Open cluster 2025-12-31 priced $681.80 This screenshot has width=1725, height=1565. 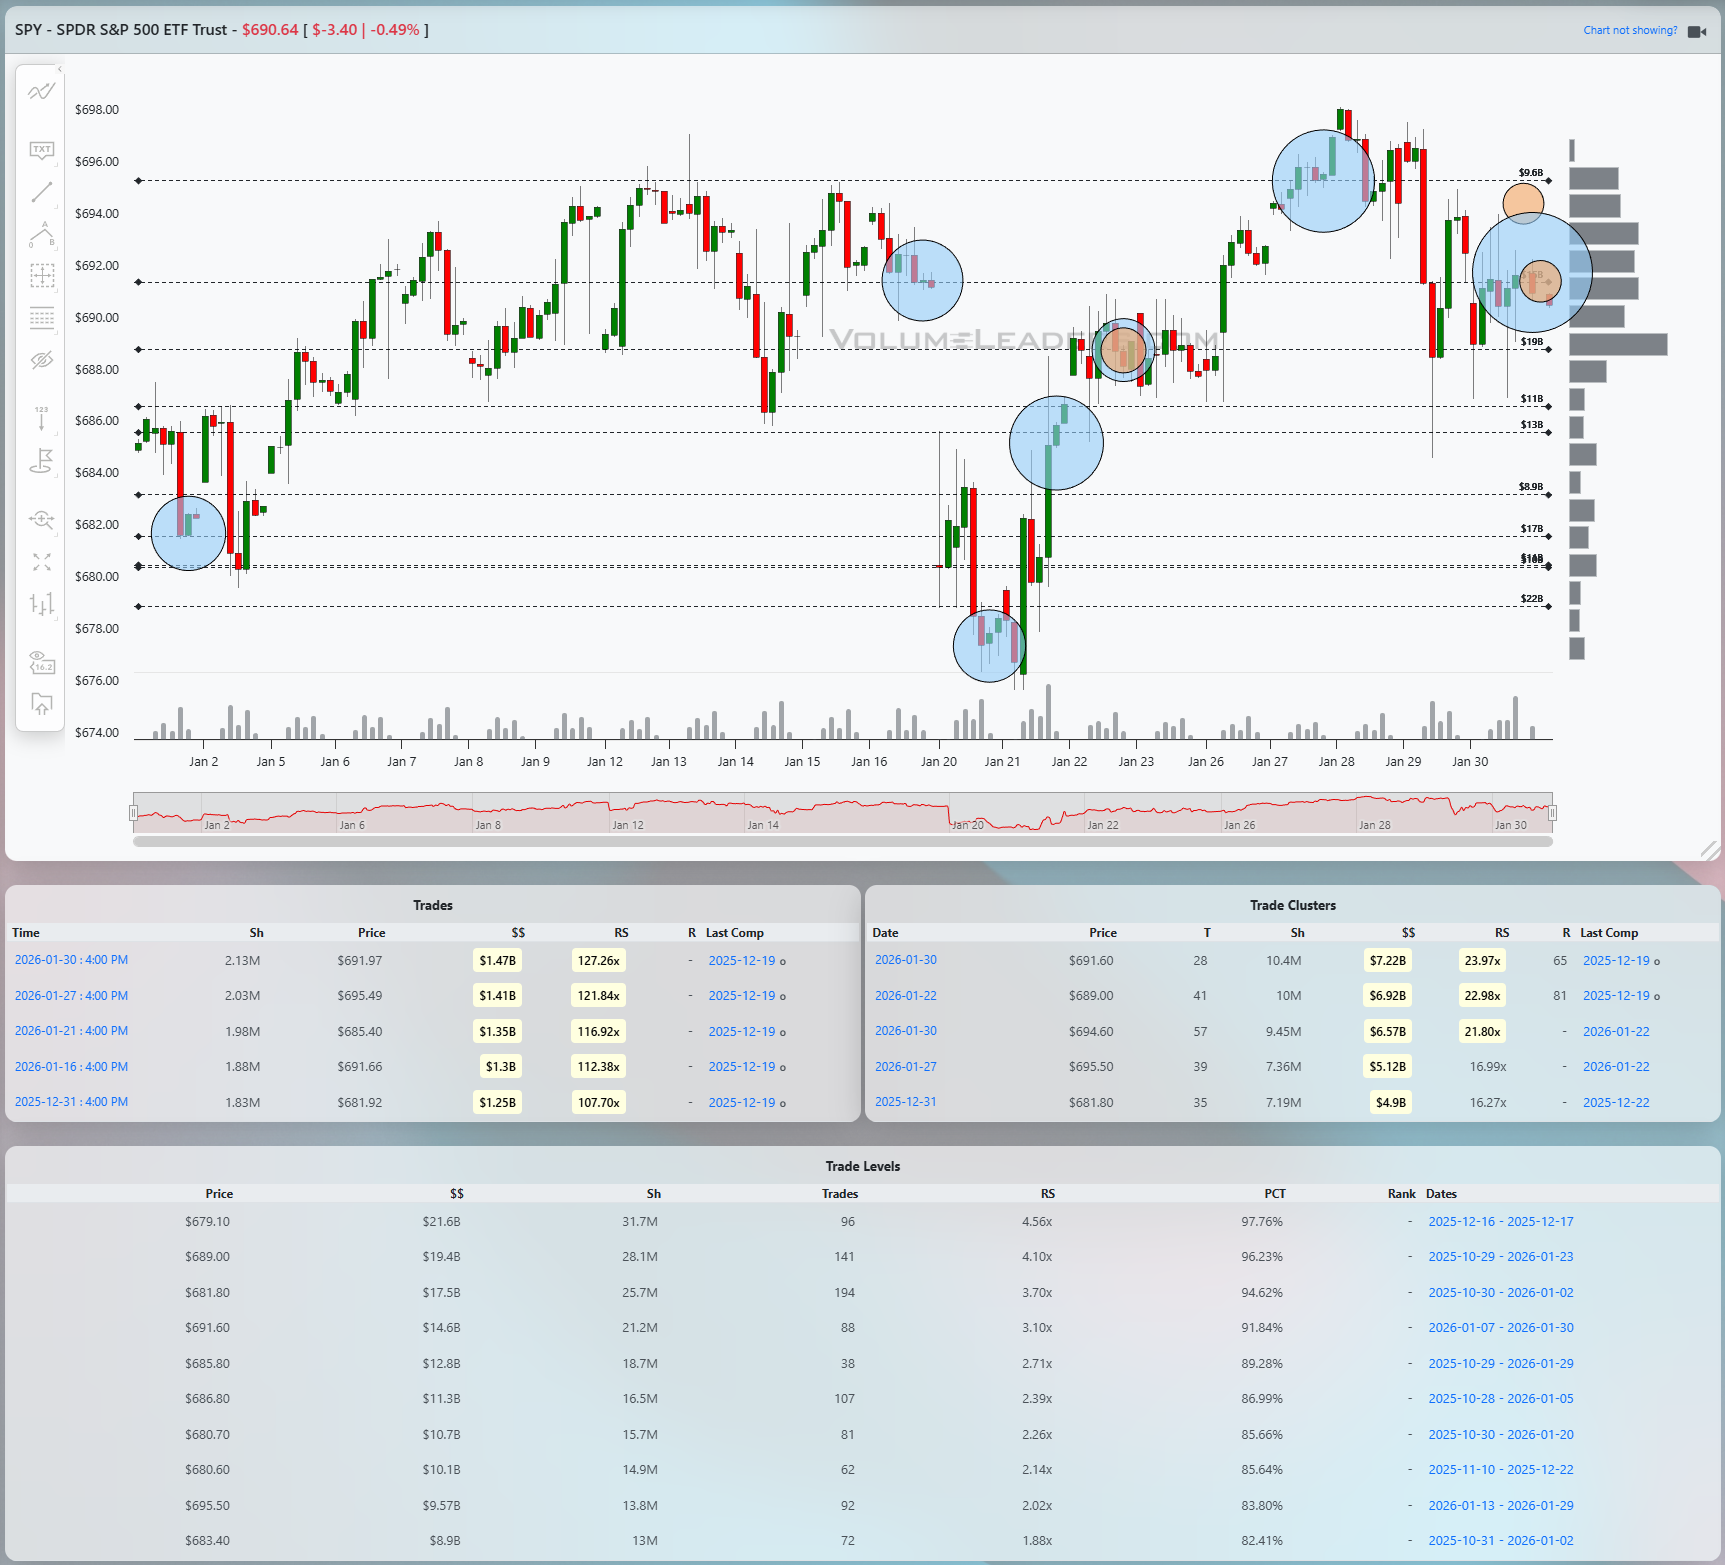click(x=906, y=1102)
